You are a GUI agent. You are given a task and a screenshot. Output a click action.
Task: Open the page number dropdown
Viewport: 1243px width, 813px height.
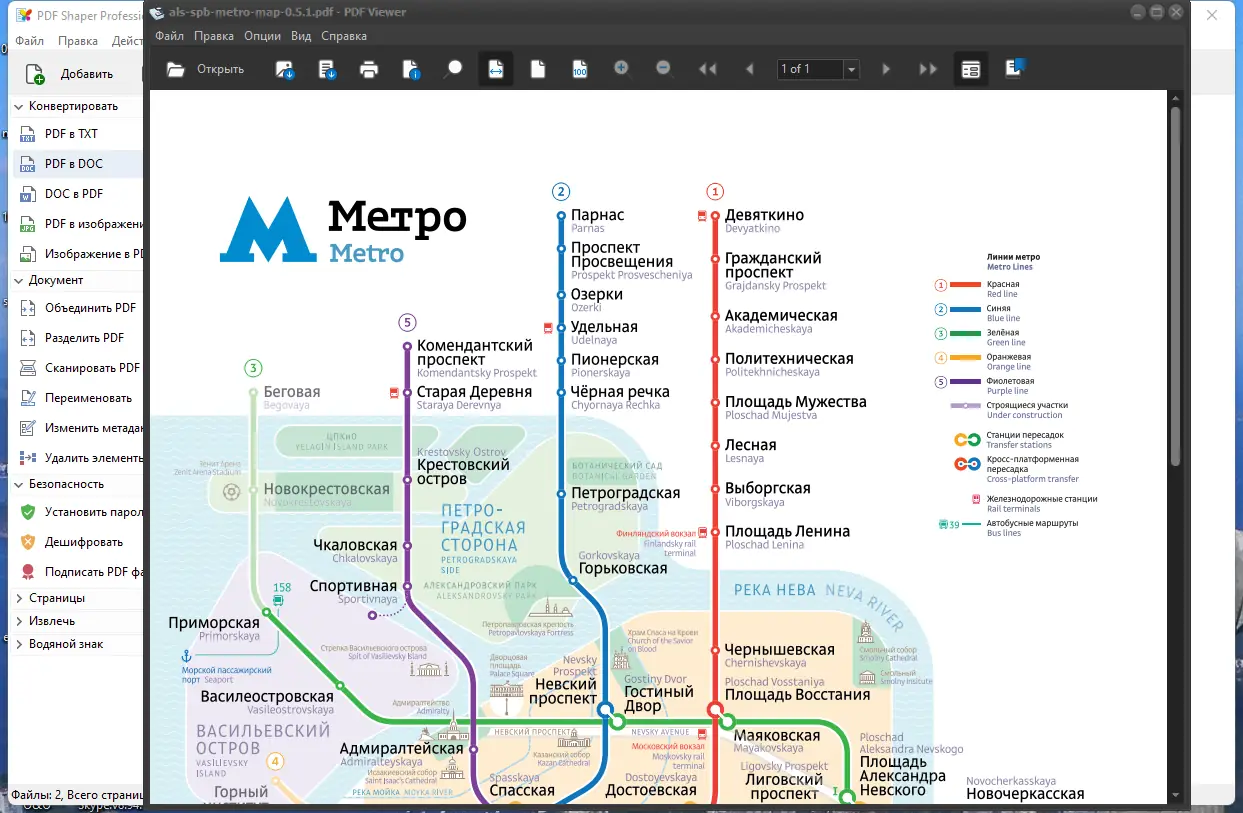pos(852,70)
